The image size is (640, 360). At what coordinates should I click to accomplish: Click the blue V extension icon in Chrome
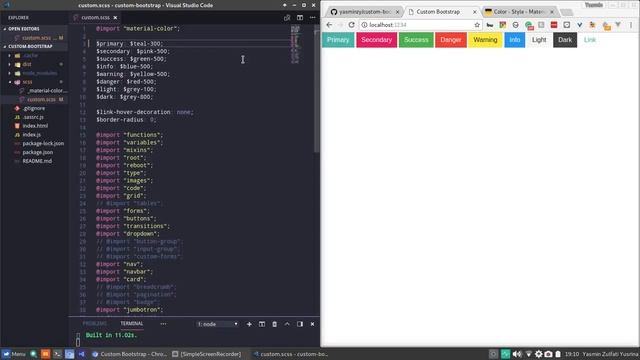tap(580, 25)
